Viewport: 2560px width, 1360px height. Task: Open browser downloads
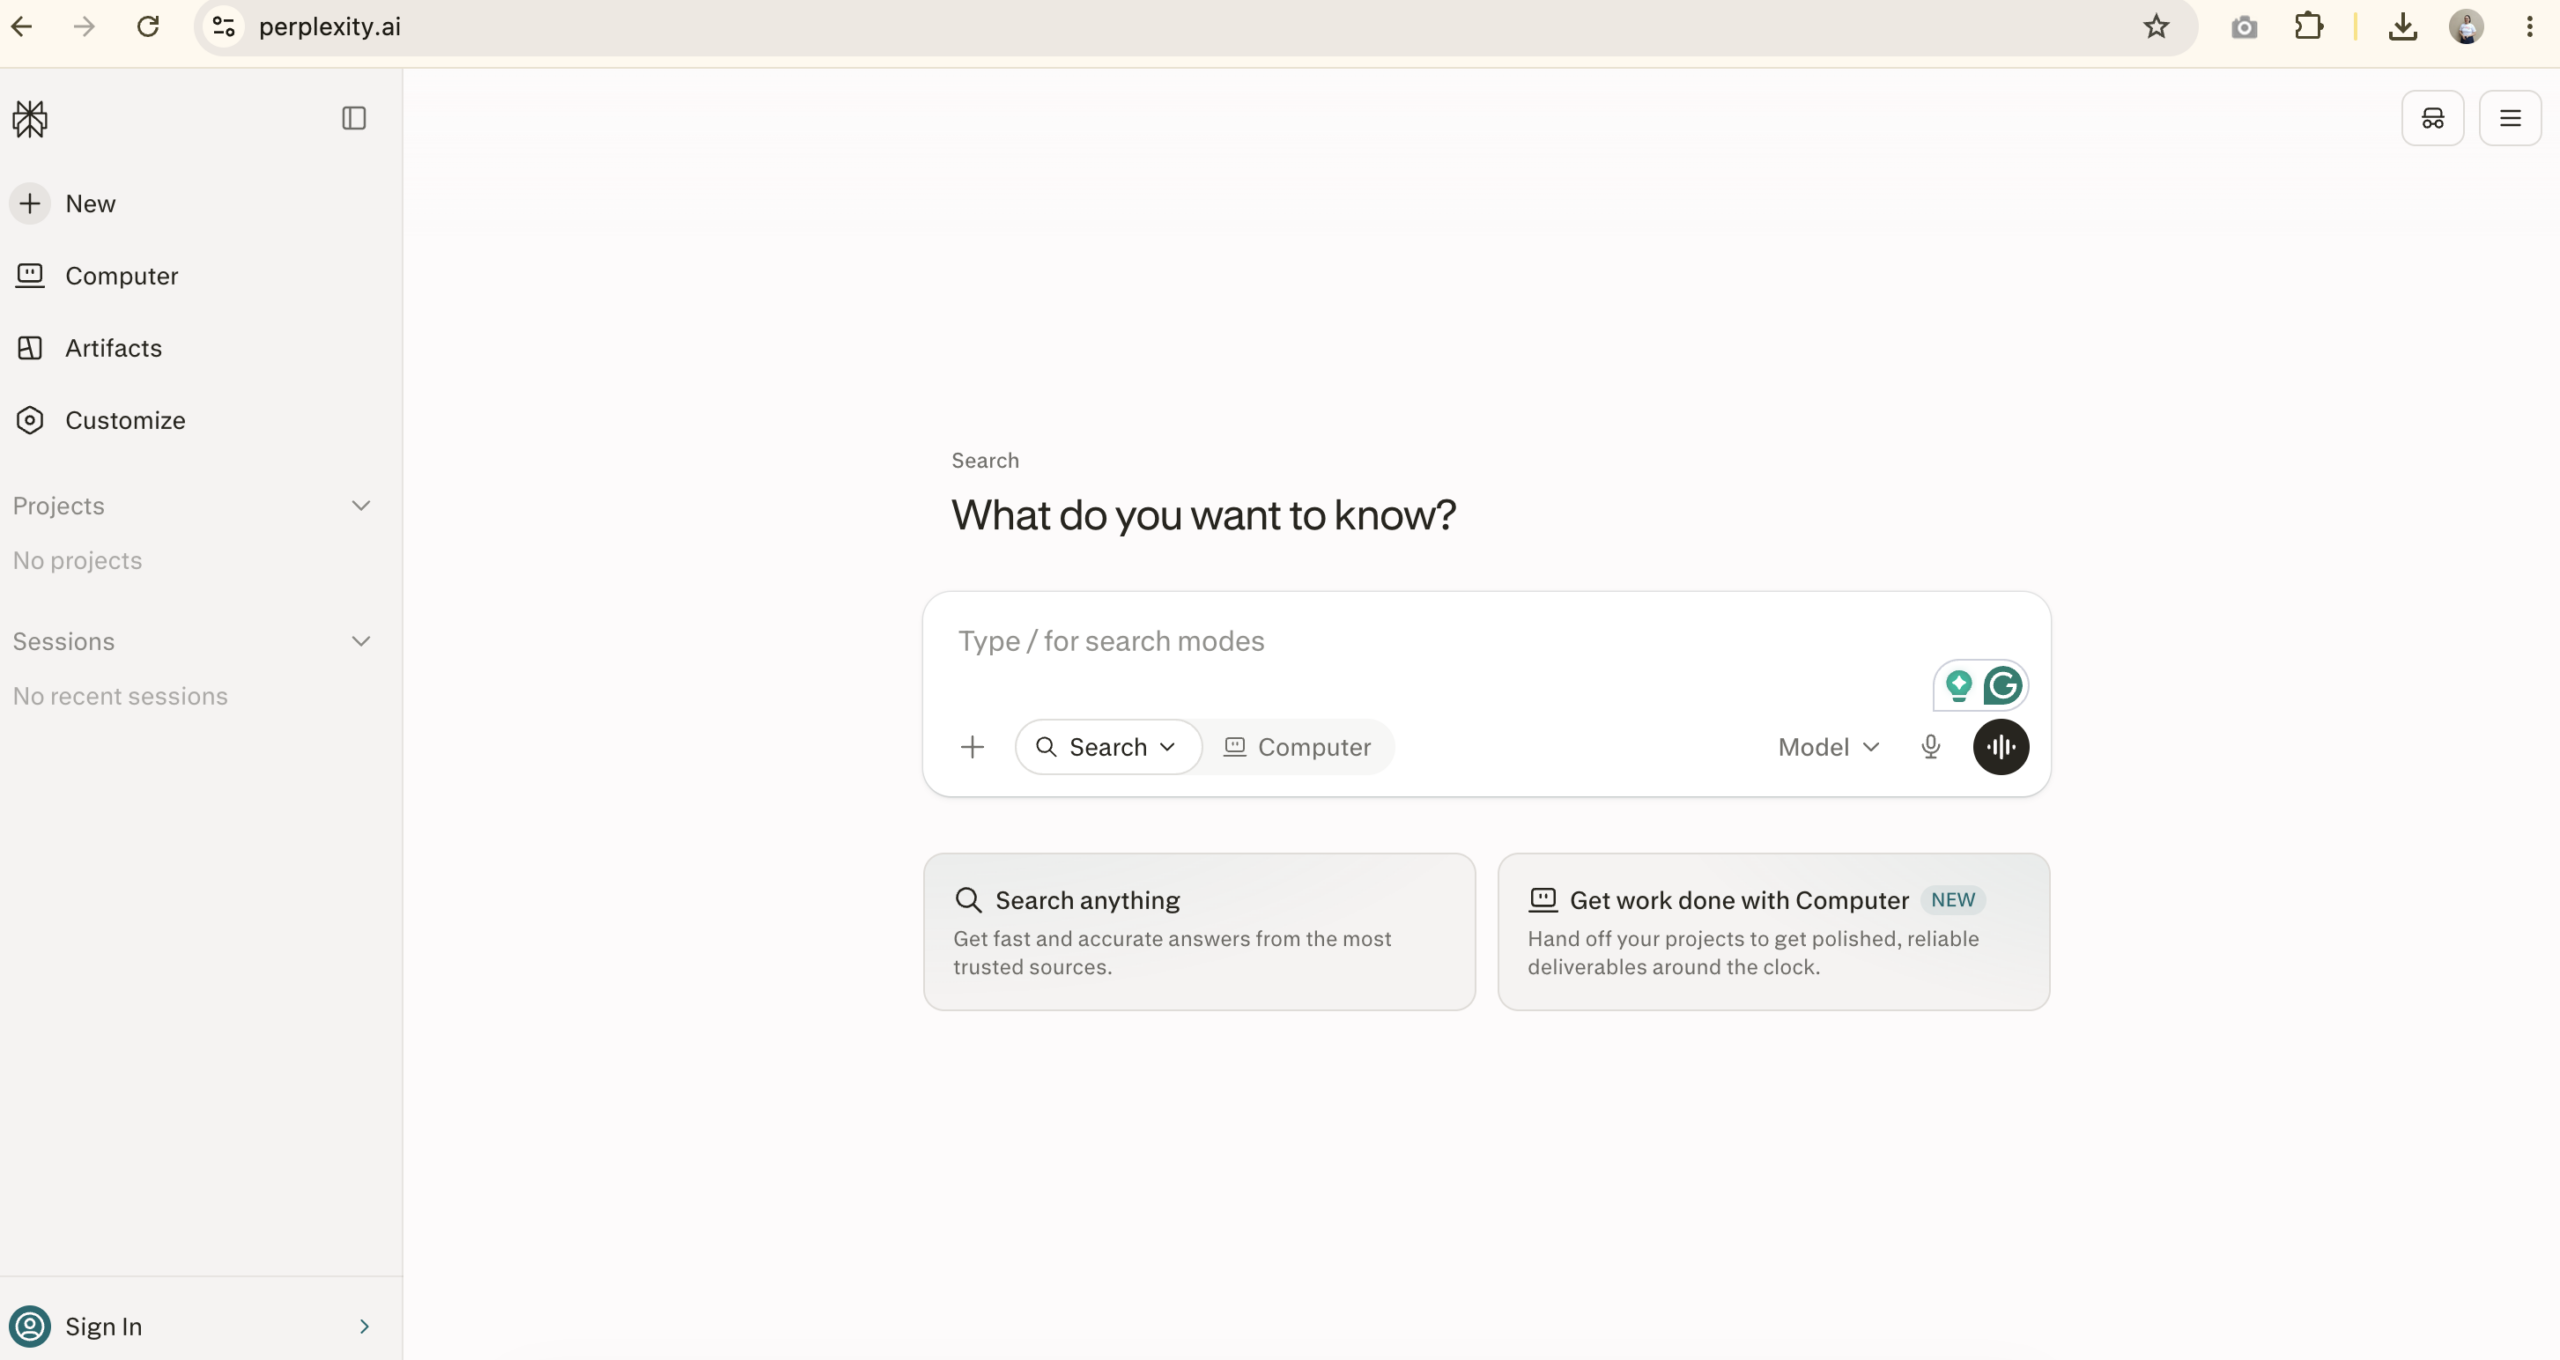point(2402,27)
